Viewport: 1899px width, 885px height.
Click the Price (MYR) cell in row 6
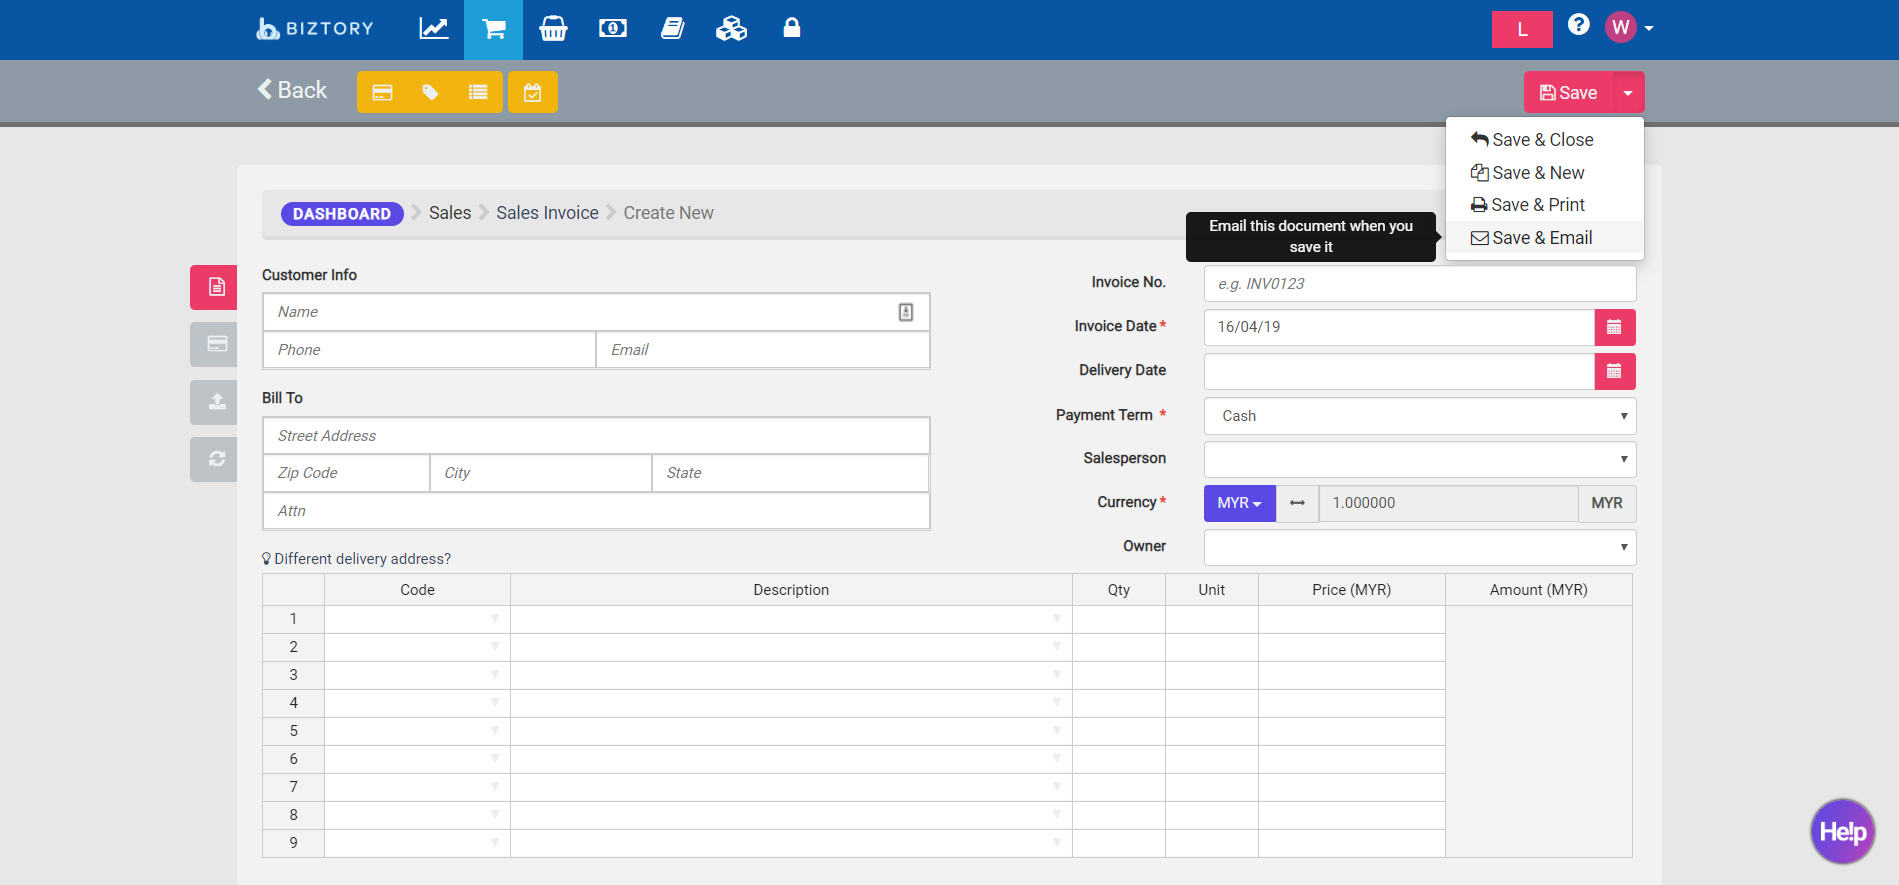coord(1352,759)
